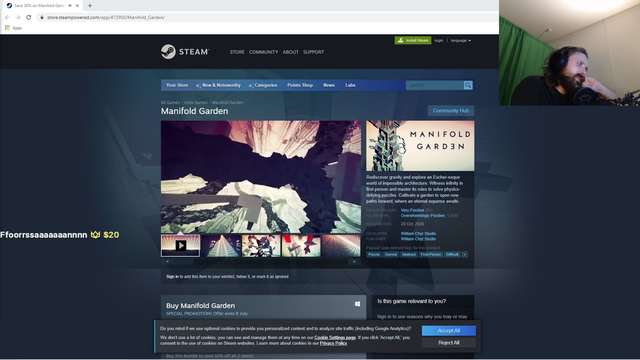
Task: Click the 'Is this game relevant to you?' heading
Action: [411, 301]
